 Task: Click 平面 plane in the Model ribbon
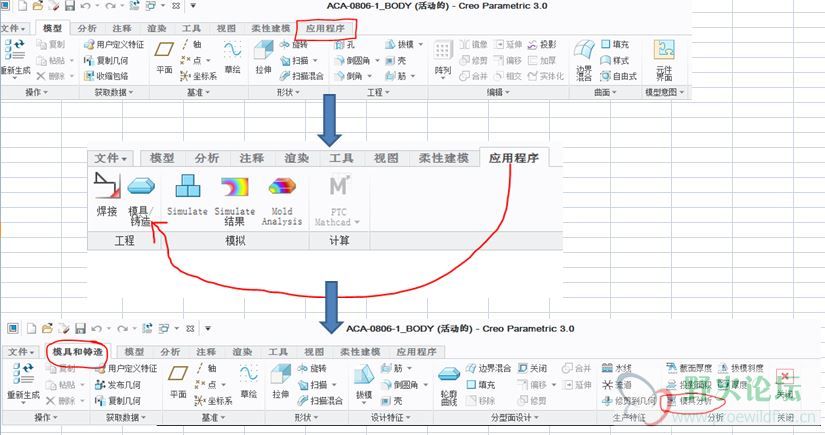(164, 58)
